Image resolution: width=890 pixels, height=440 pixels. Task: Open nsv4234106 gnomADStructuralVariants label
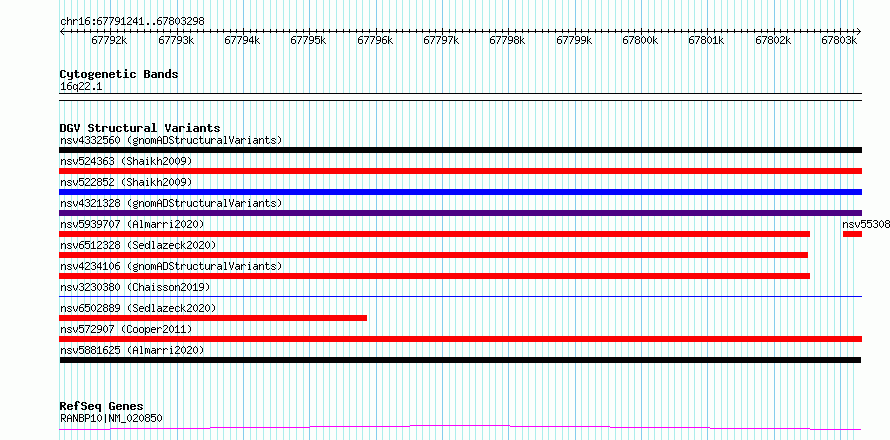pos(171,266)
